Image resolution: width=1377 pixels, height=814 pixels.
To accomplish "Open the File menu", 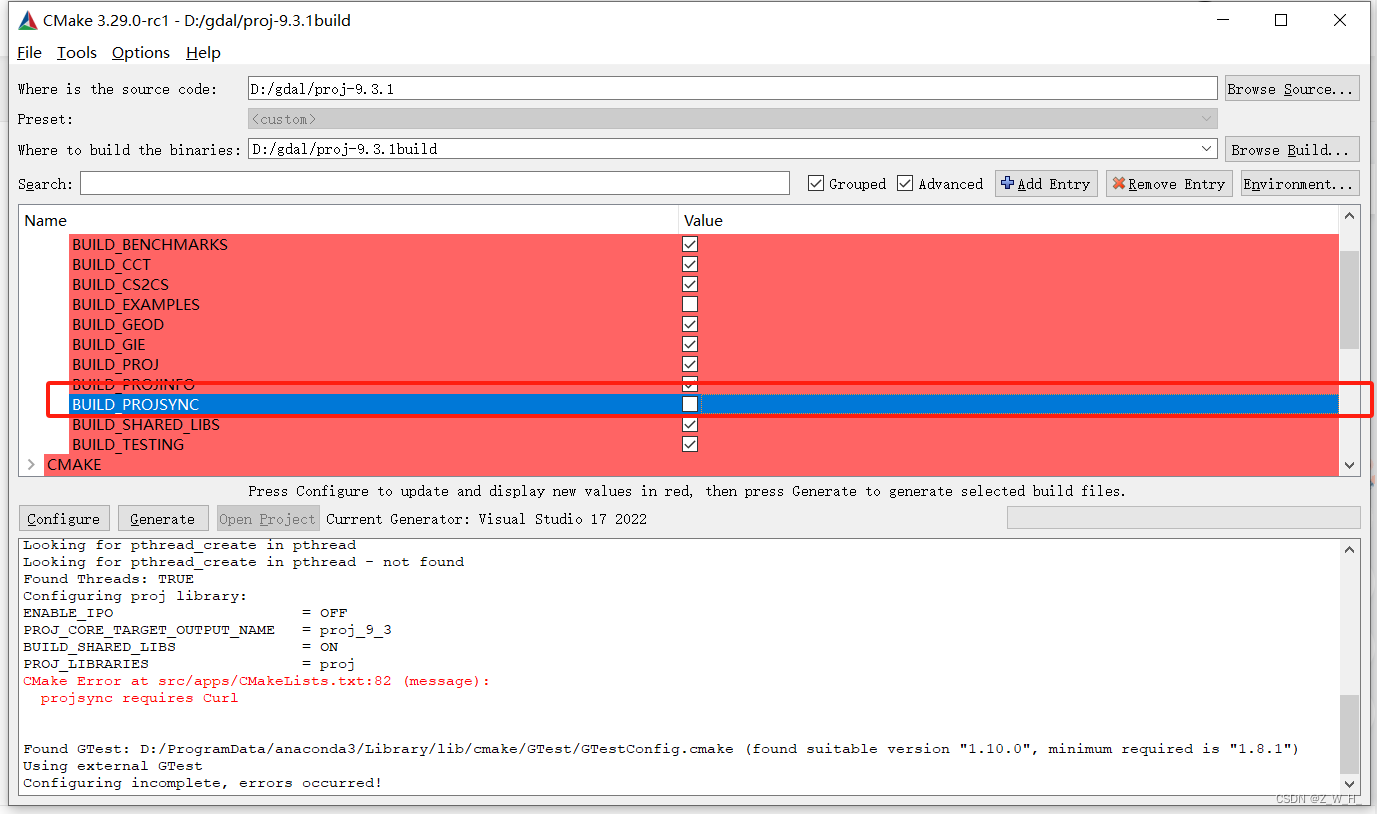I will click(29, 52).
